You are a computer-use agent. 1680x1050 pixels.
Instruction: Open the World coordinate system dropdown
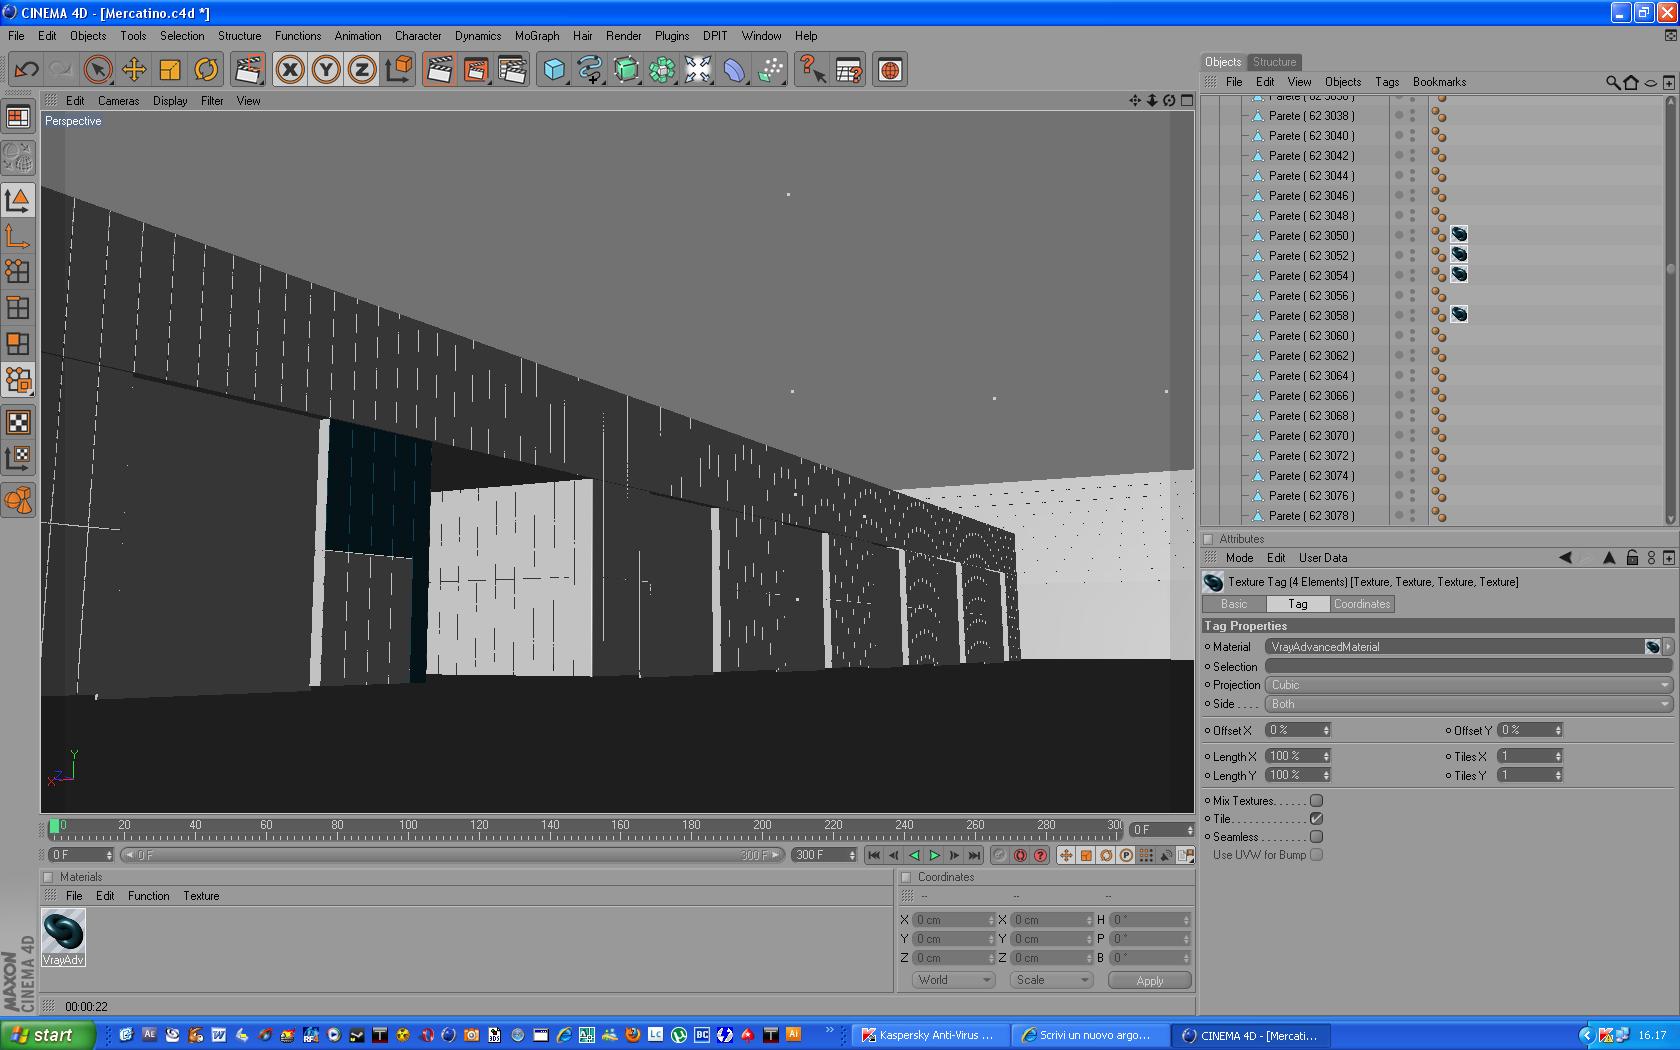(953, 980)
